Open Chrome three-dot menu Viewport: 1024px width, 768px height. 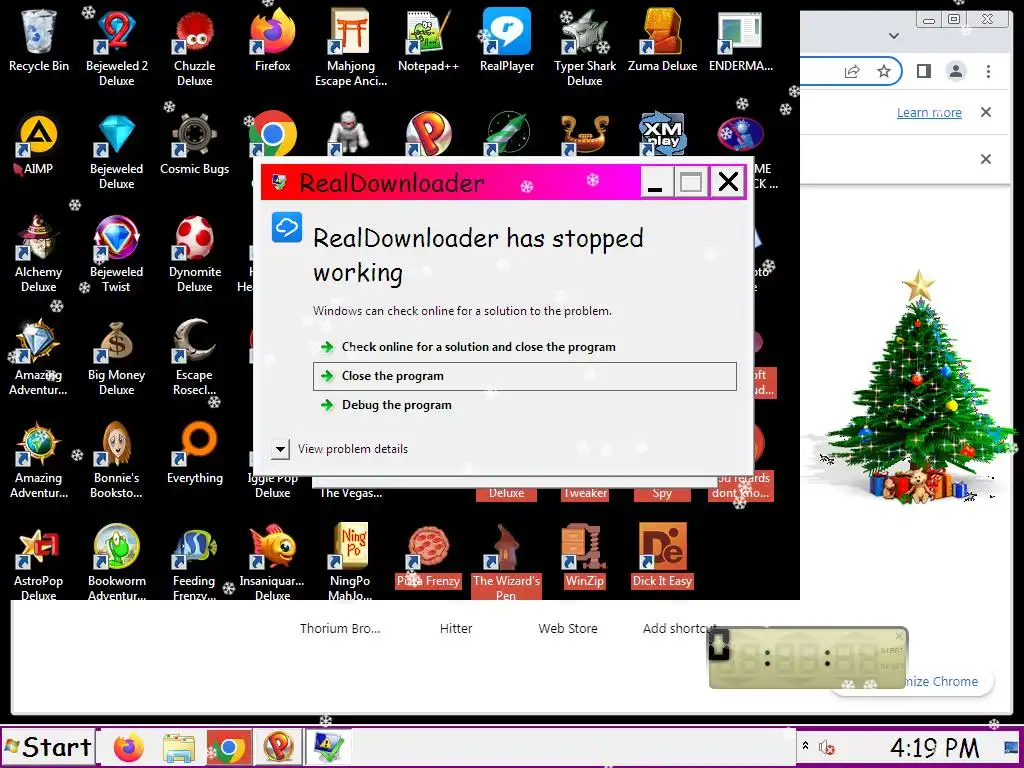988,71
